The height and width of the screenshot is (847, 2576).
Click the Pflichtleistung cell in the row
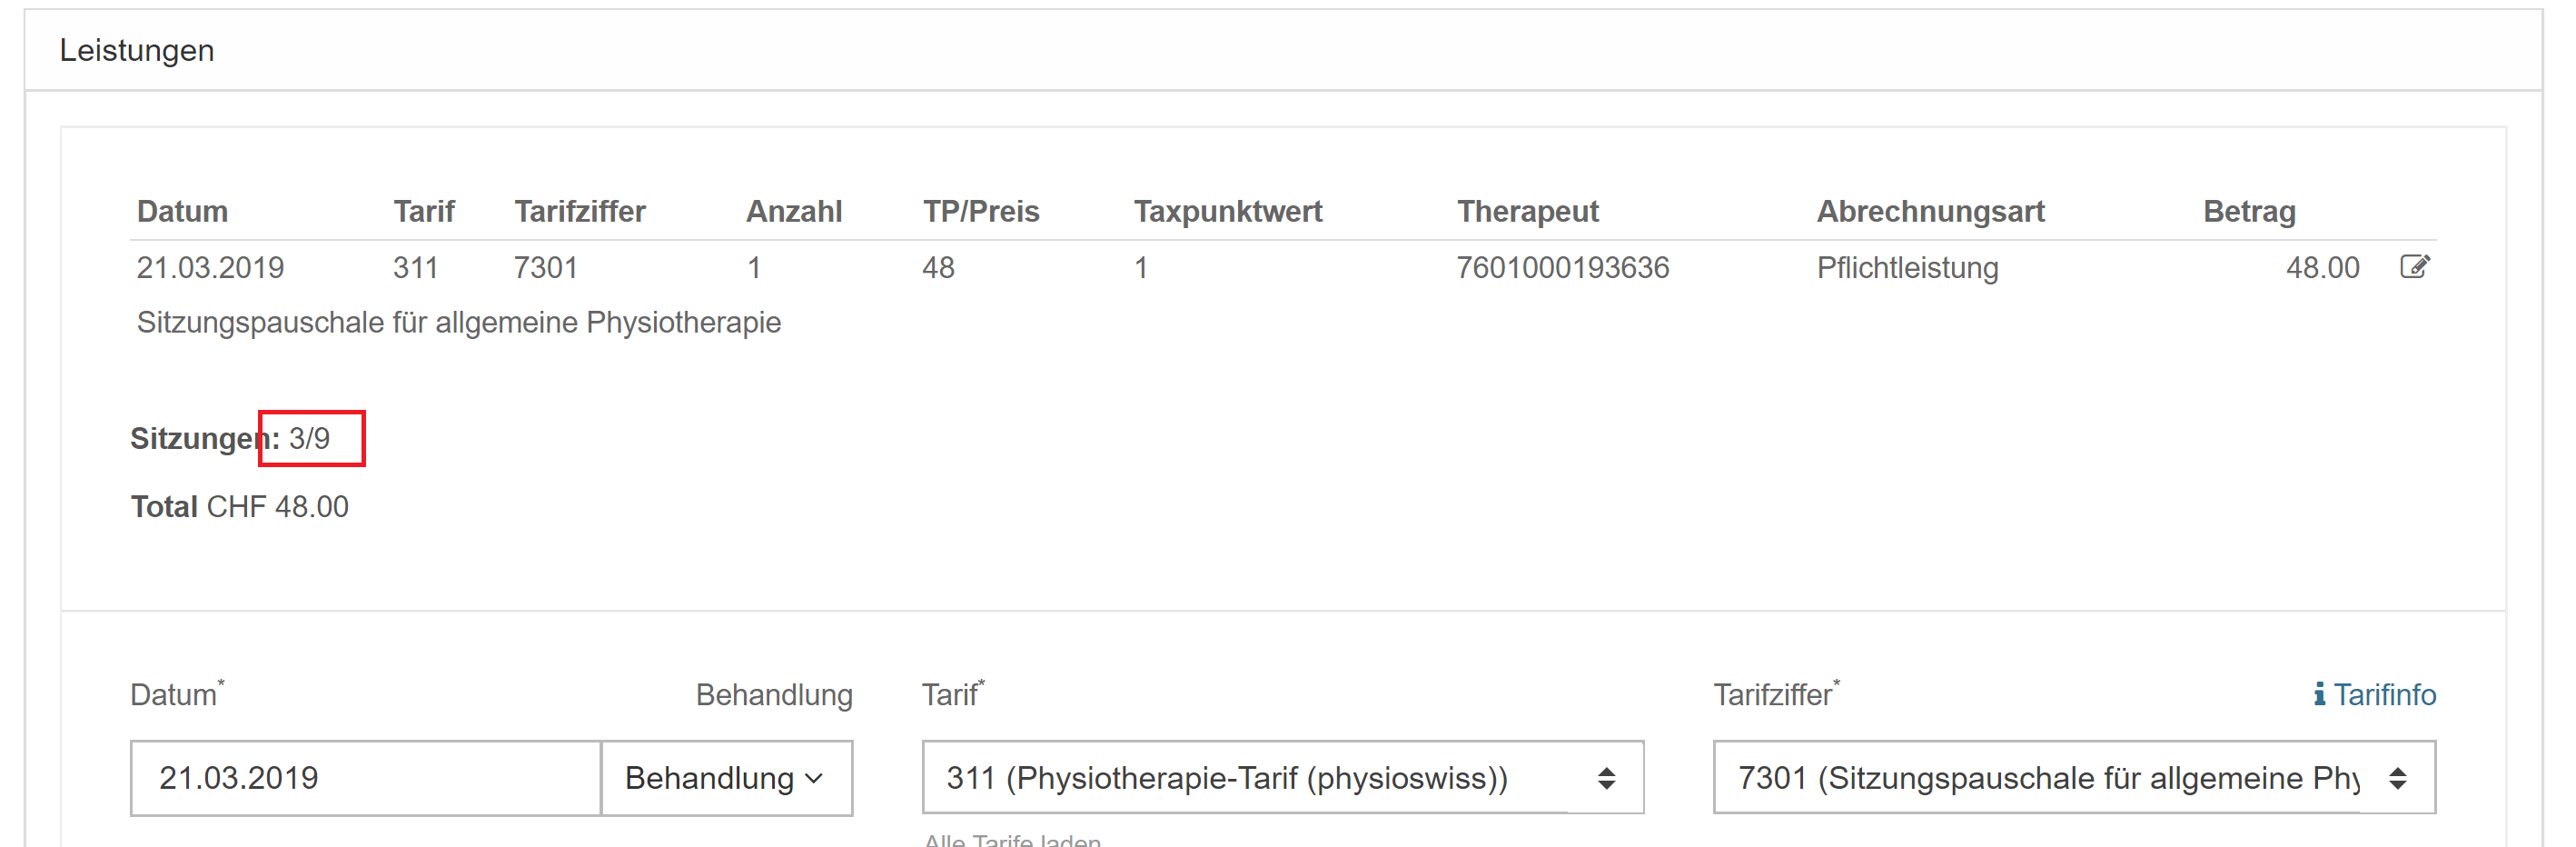[x=1907, y=267]
